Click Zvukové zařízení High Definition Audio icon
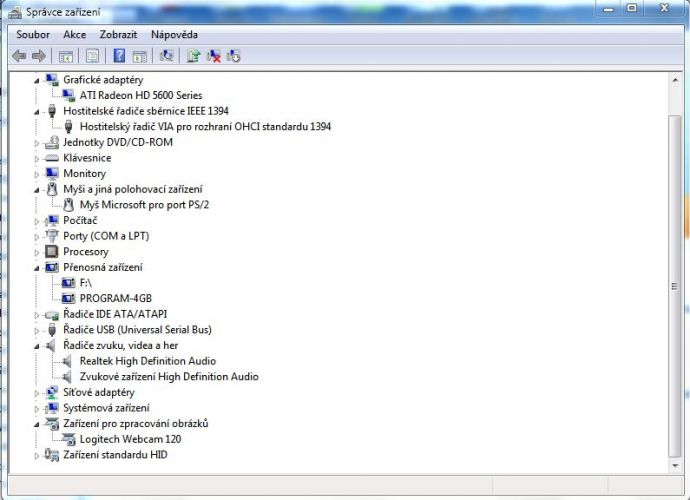The width and height of the screenshot is (690, 500). point(67,376)
